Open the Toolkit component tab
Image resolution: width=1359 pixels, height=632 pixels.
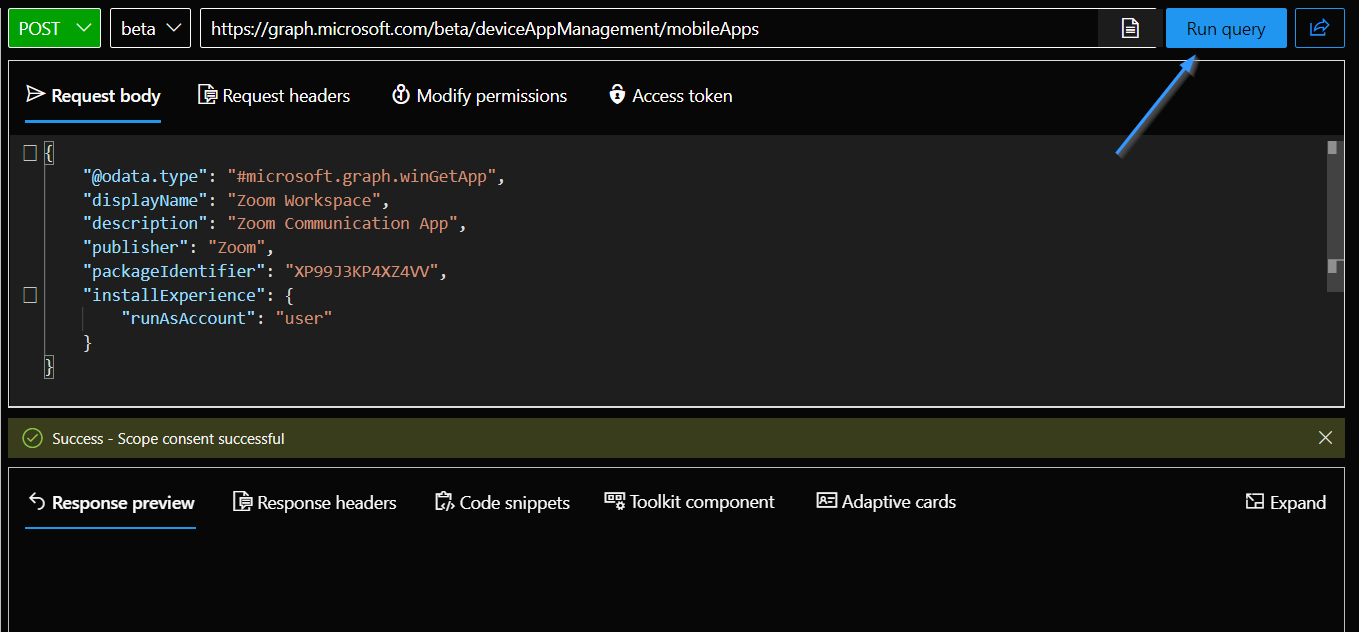(x=689, y=502)
